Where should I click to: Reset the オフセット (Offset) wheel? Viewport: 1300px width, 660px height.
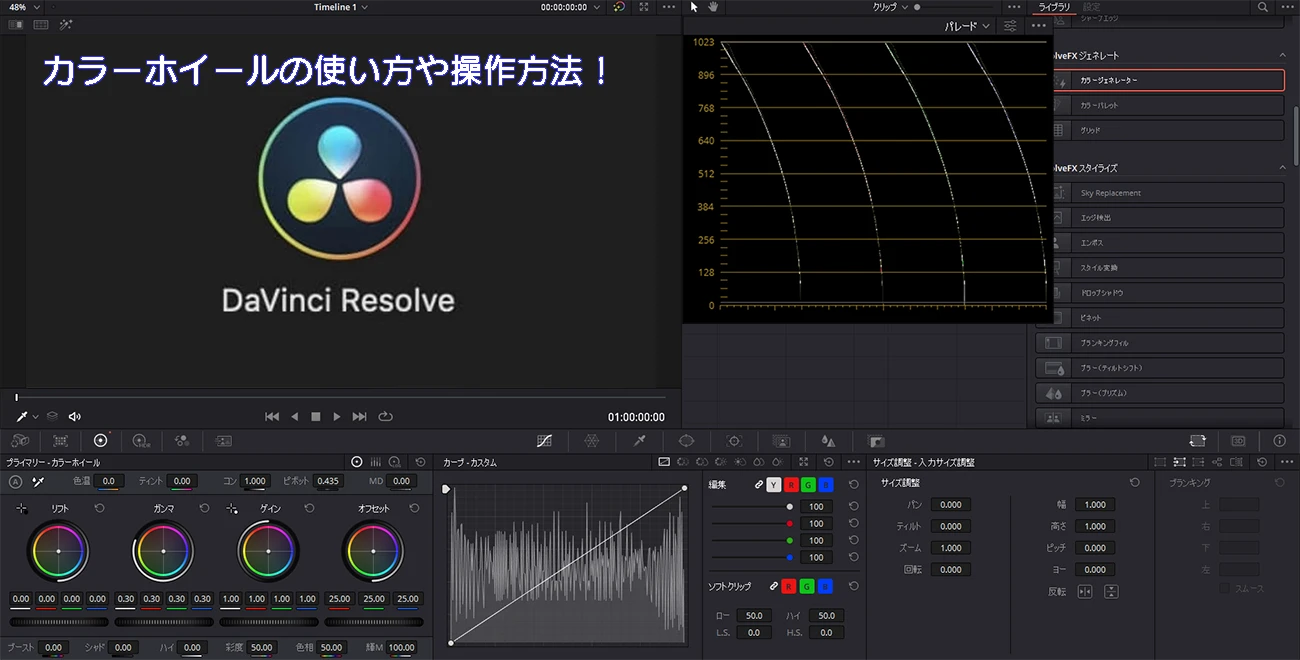pos(414,508)
